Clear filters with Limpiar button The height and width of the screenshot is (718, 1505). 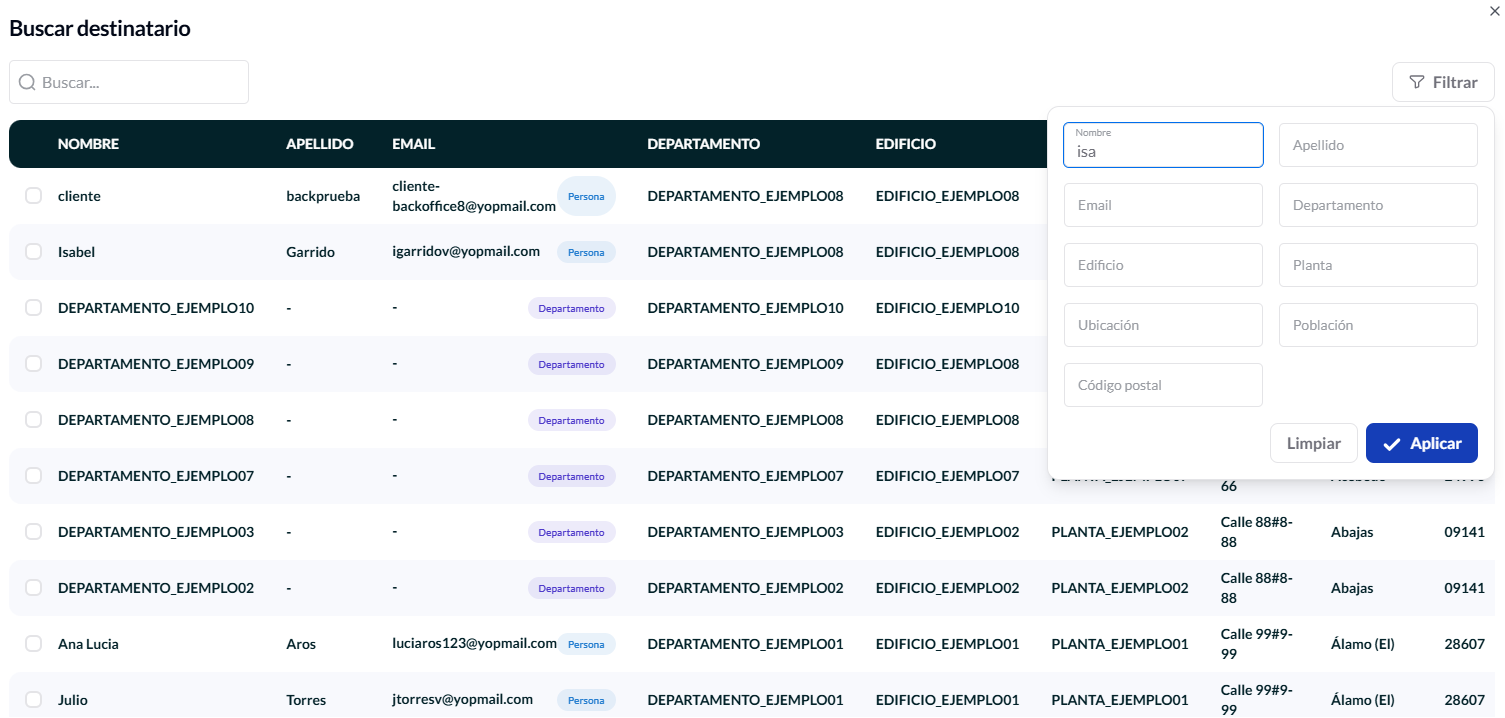coord(1313,443)
